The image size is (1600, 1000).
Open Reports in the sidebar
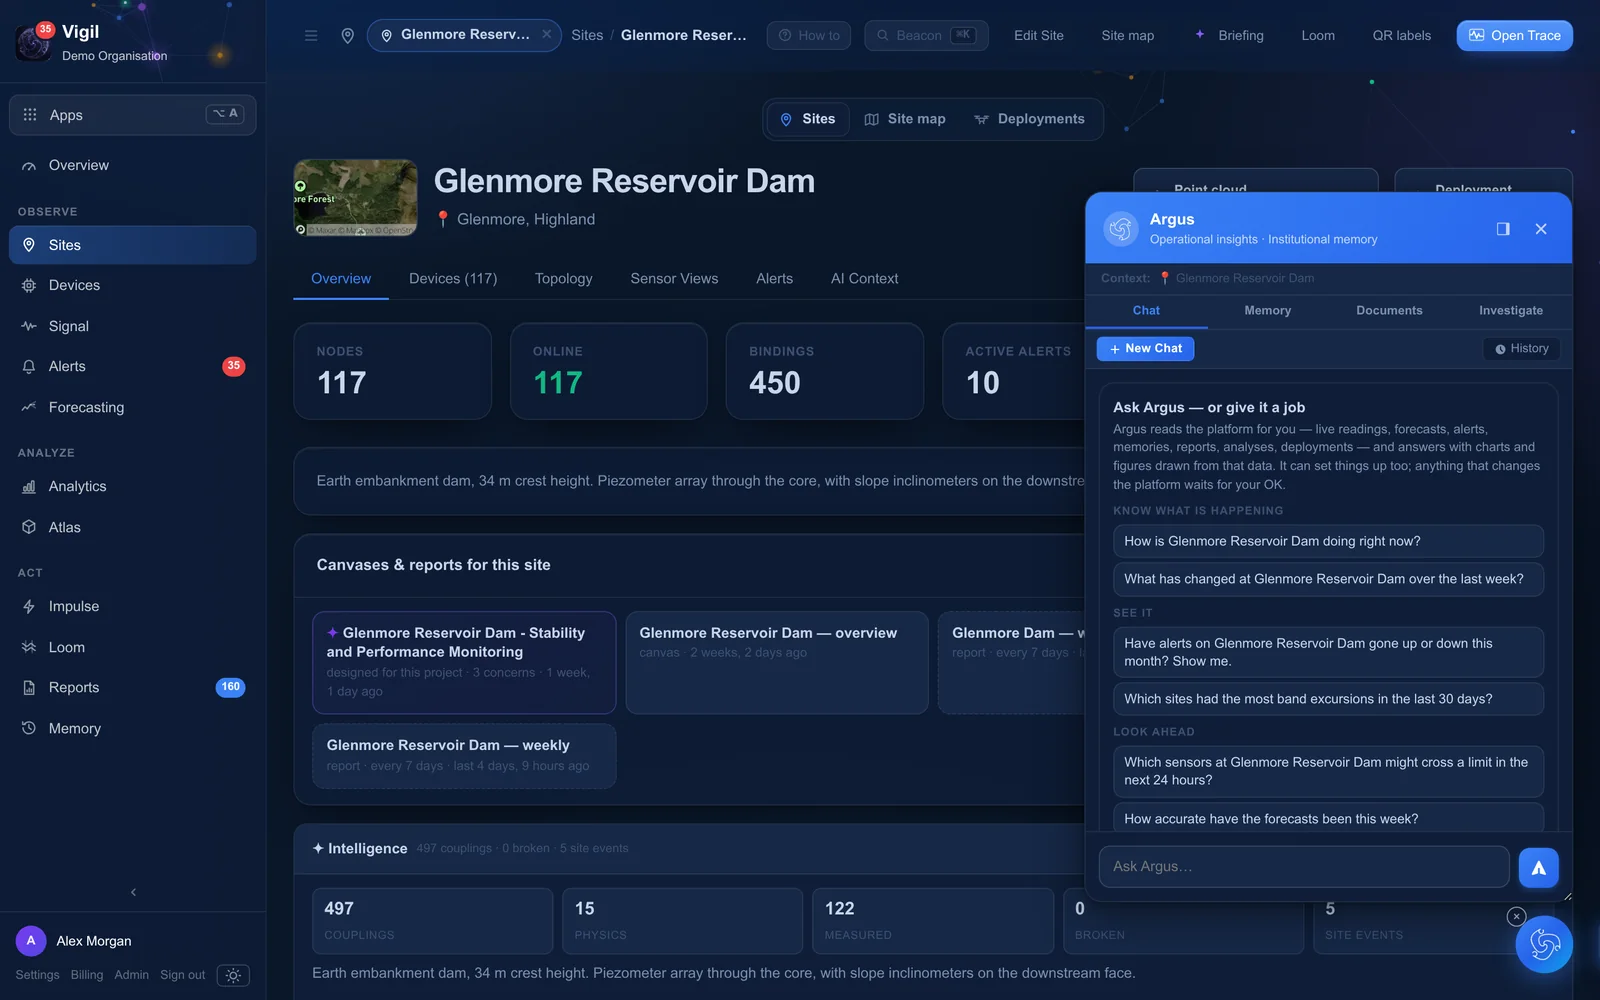coord(133,687)
